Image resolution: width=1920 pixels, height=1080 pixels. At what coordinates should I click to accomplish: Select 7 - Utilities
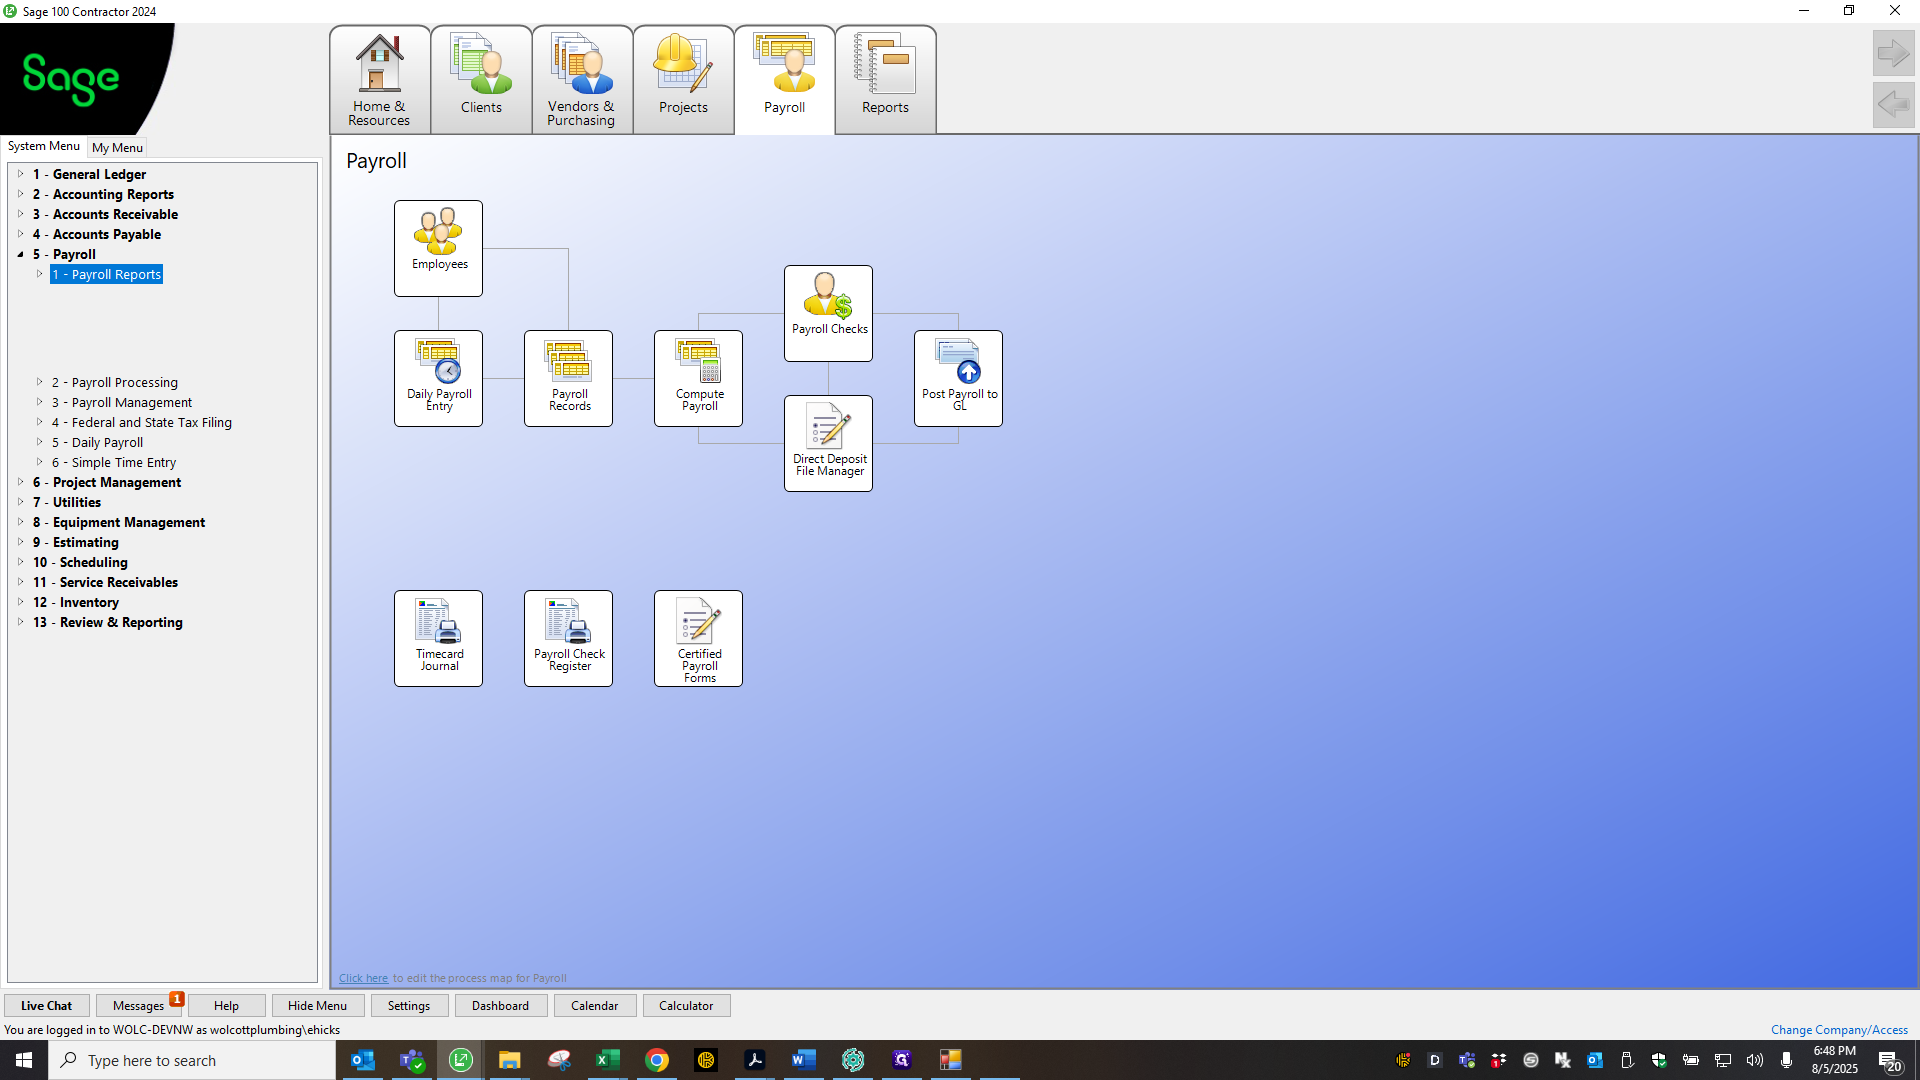click(67, 502)
